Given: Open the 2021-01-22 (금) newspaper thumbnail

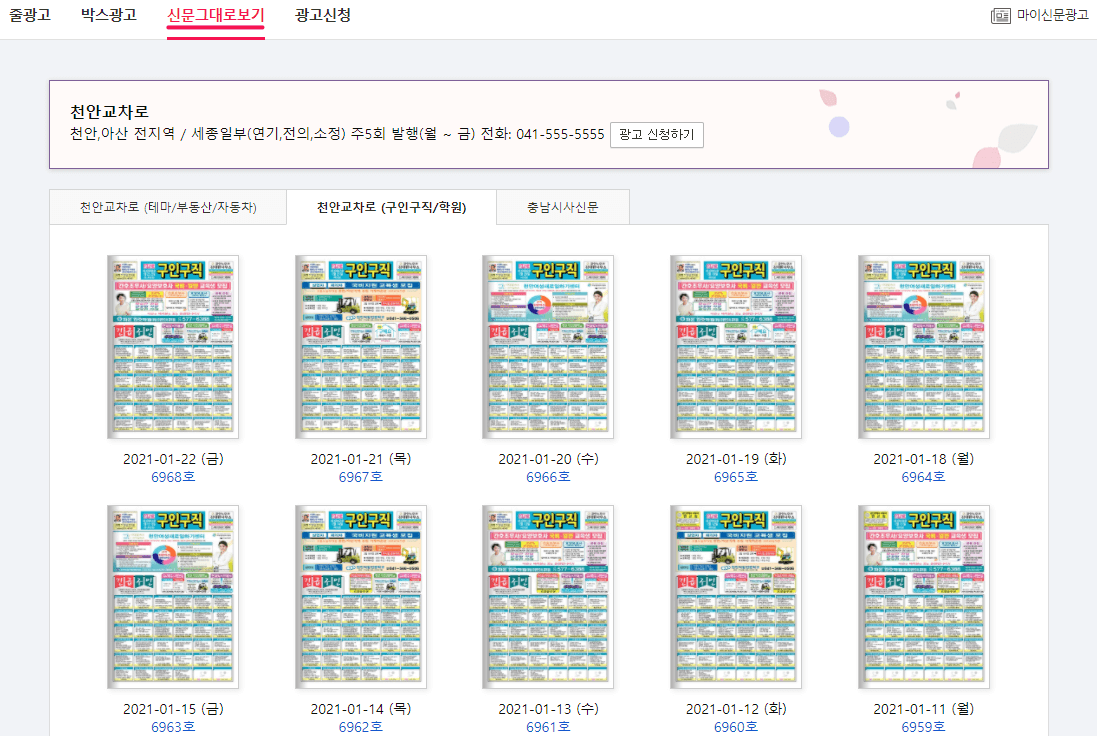Looking at the screenshot, I should click(x=173, y=347).
